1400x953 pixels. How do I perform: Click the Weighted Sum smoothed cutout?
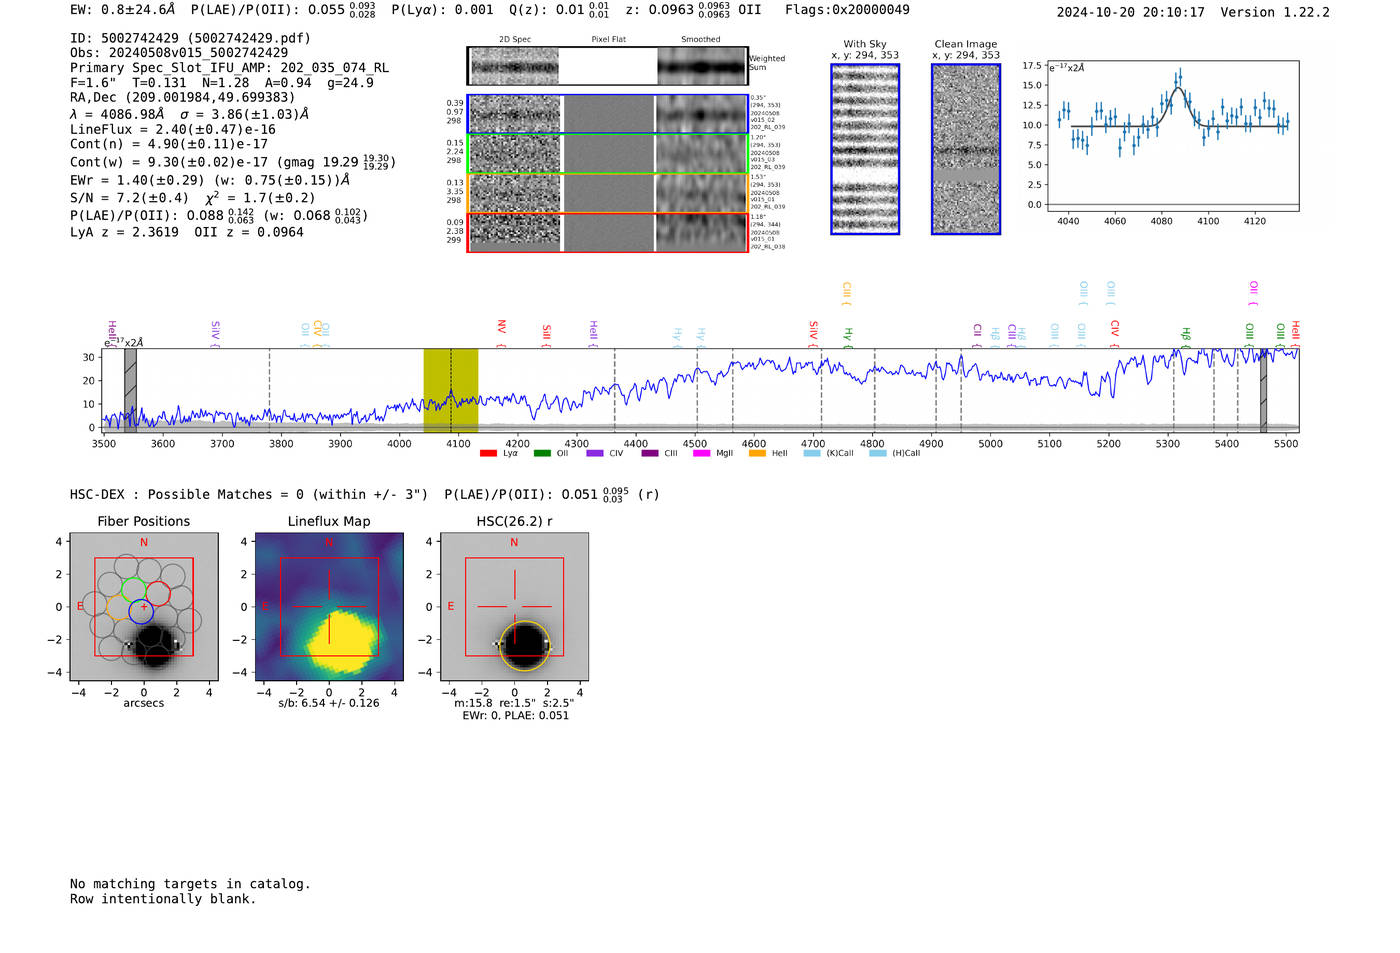[x=702, y=67]
